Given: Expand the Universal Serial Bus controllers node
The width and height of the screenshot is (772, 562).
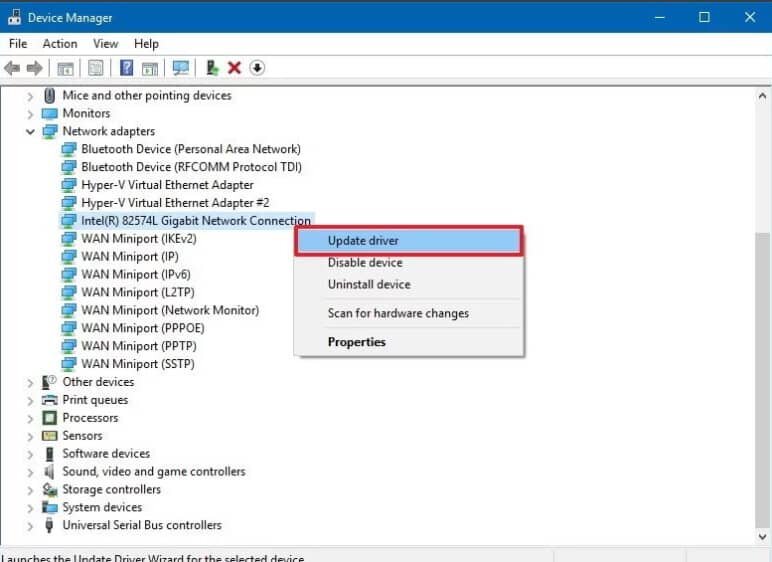Looking at the screenshot, I should 30,526.
